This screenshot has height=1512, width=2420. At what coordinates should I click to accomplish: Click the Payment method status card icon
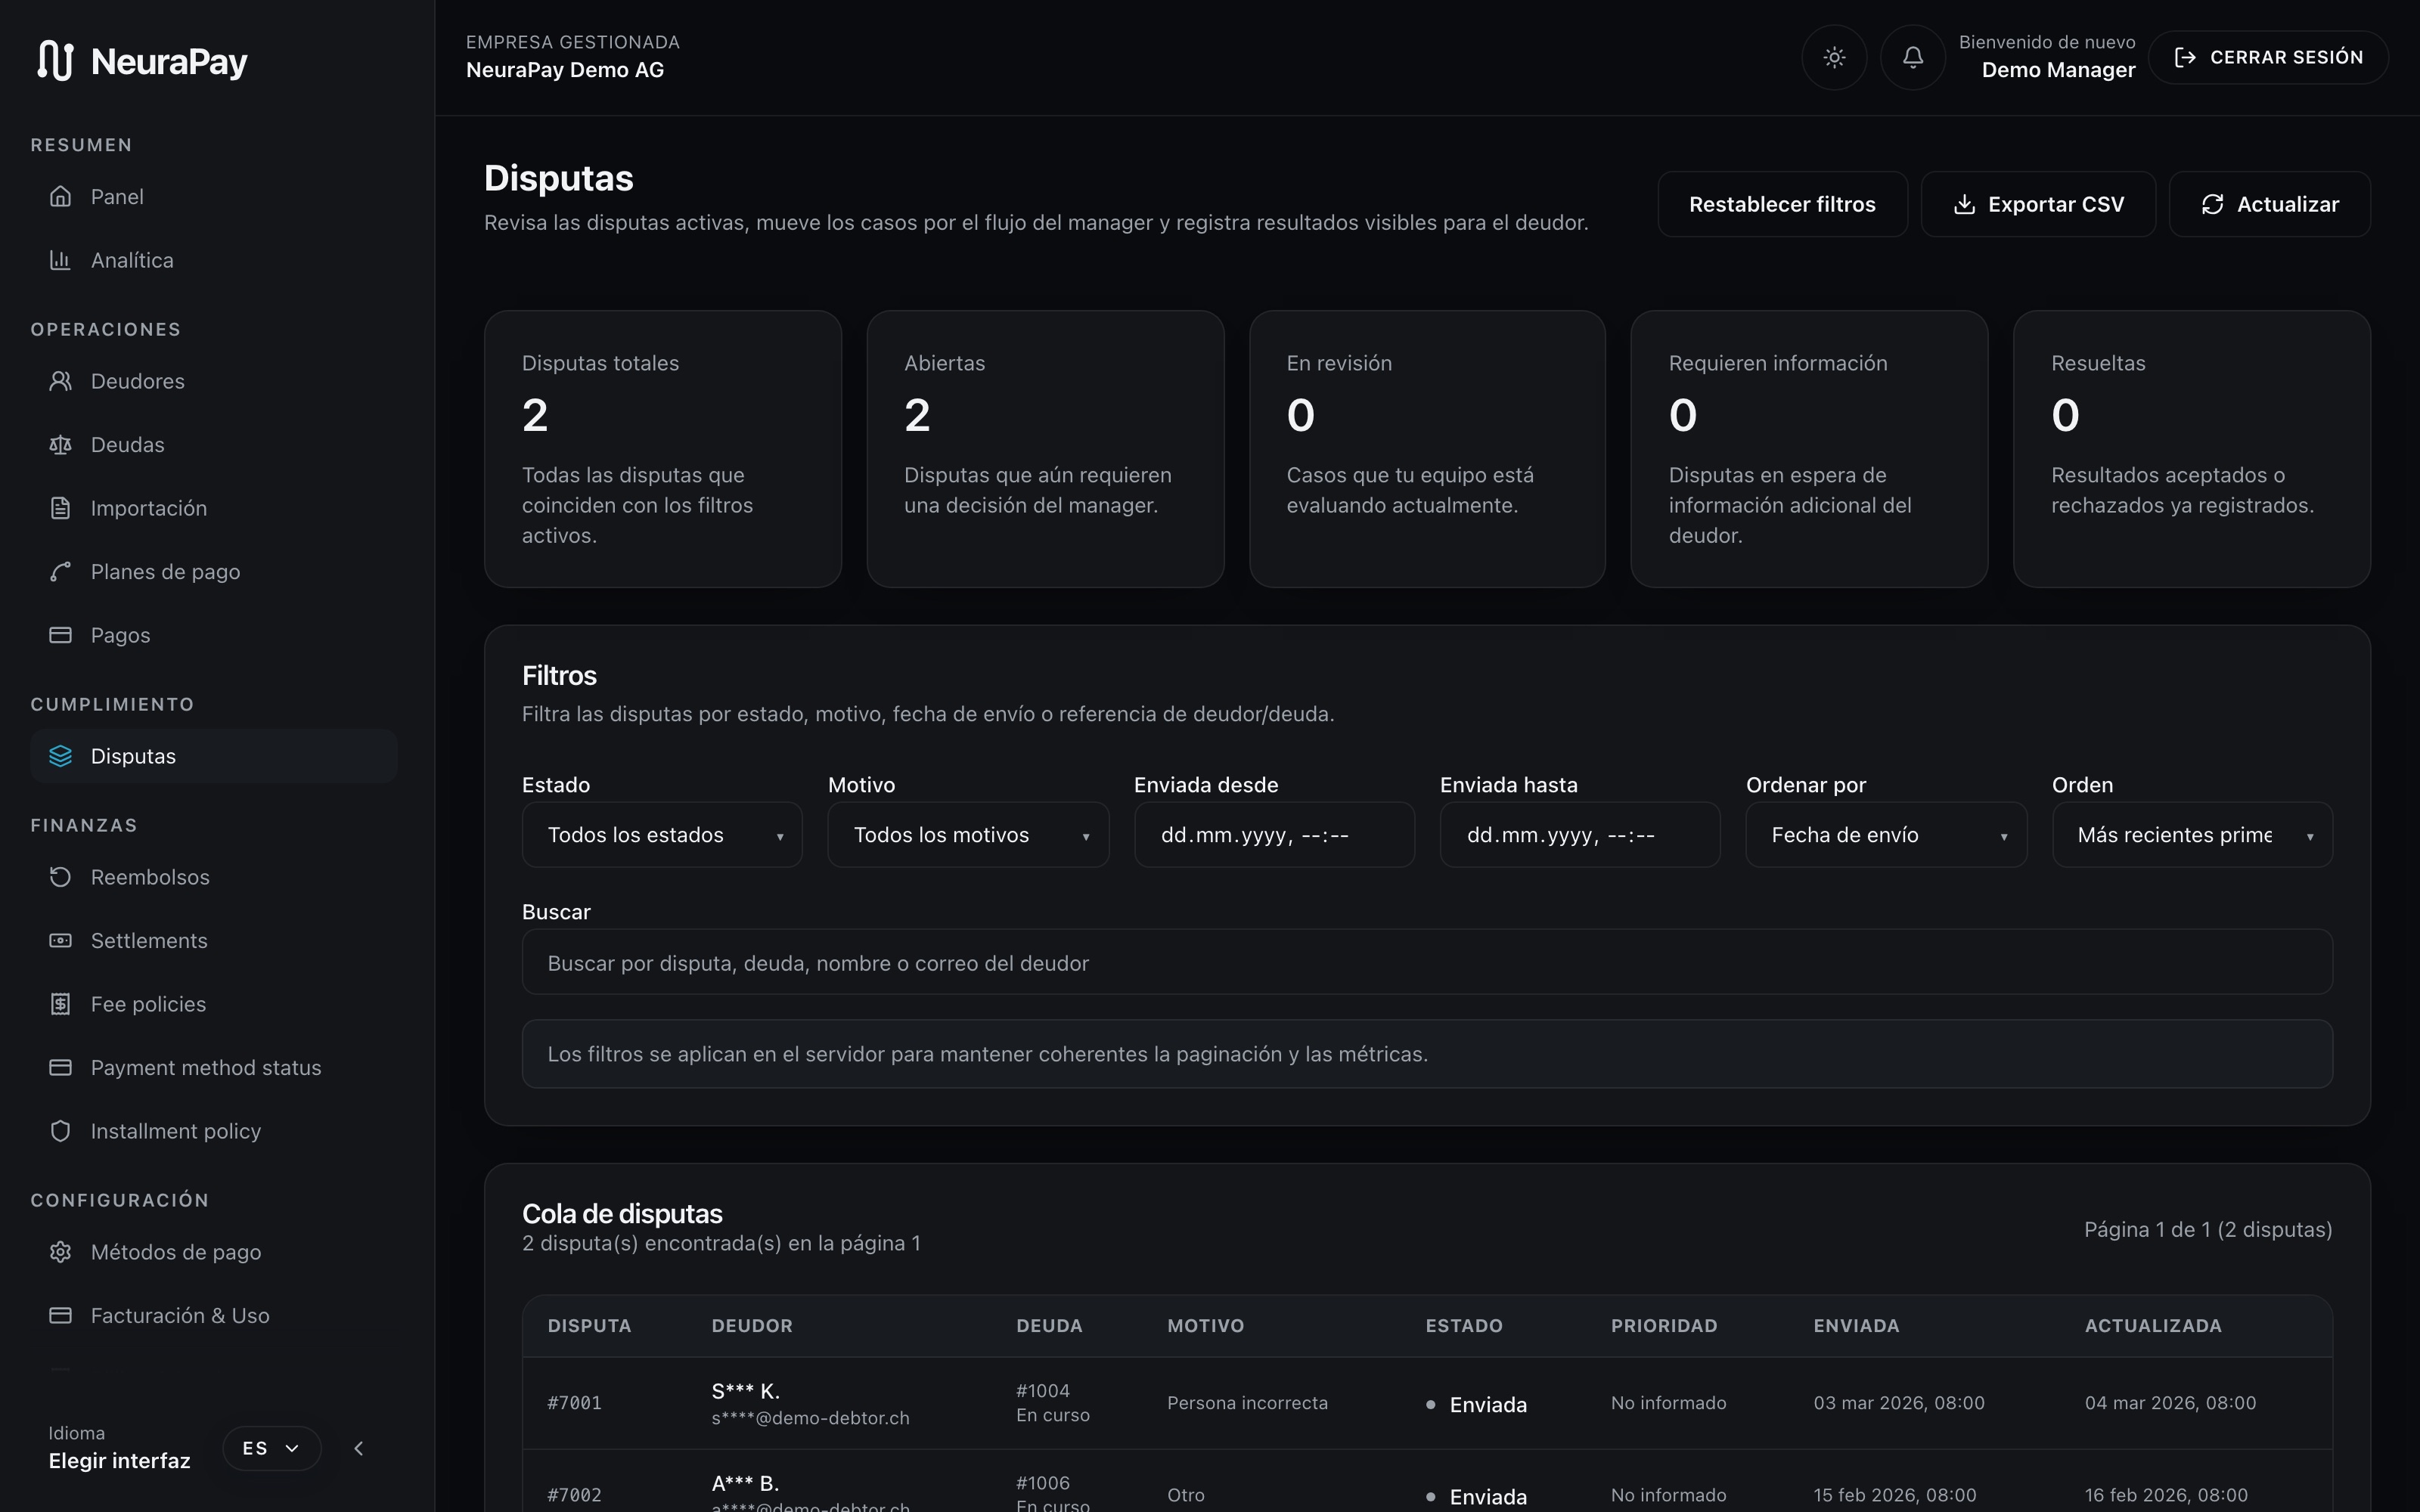coord(60,1068)
